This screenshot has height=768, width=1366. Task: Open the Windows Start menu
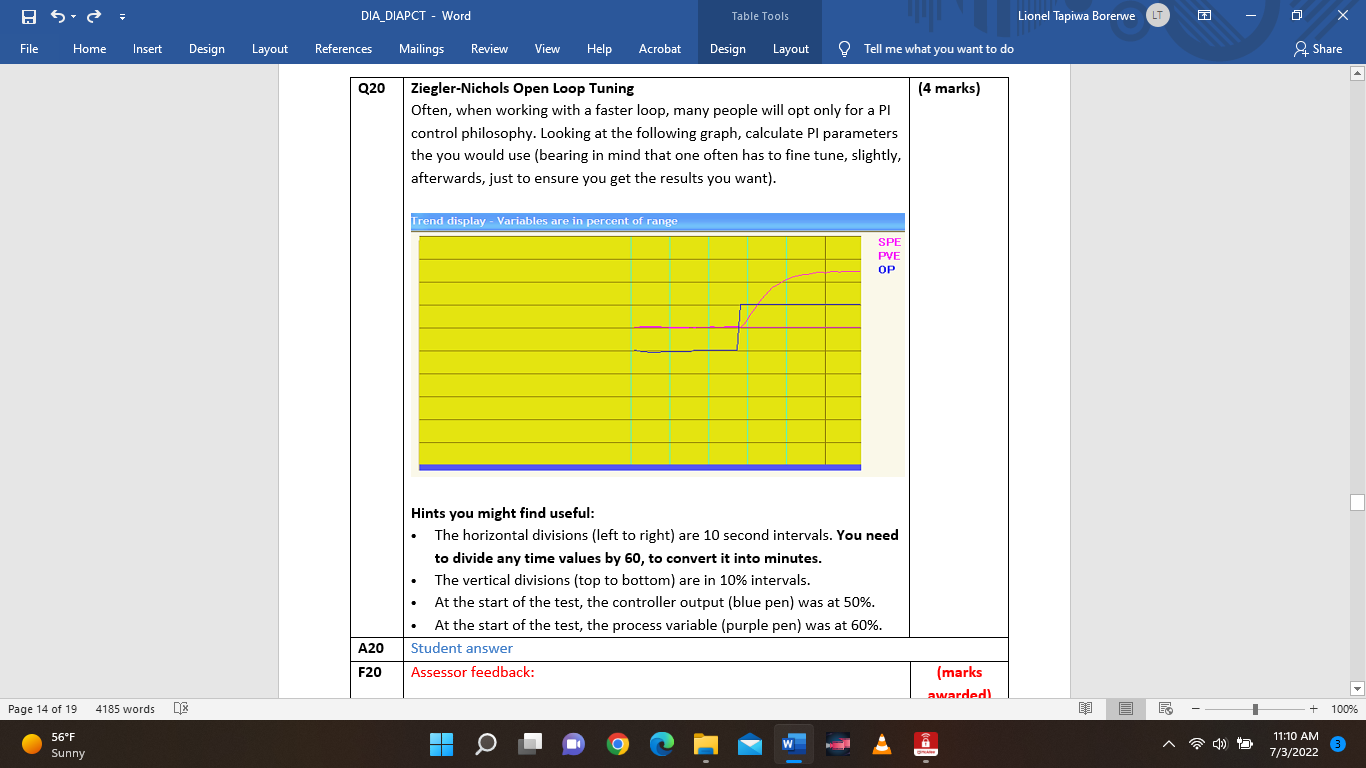[x=441, y=744]
